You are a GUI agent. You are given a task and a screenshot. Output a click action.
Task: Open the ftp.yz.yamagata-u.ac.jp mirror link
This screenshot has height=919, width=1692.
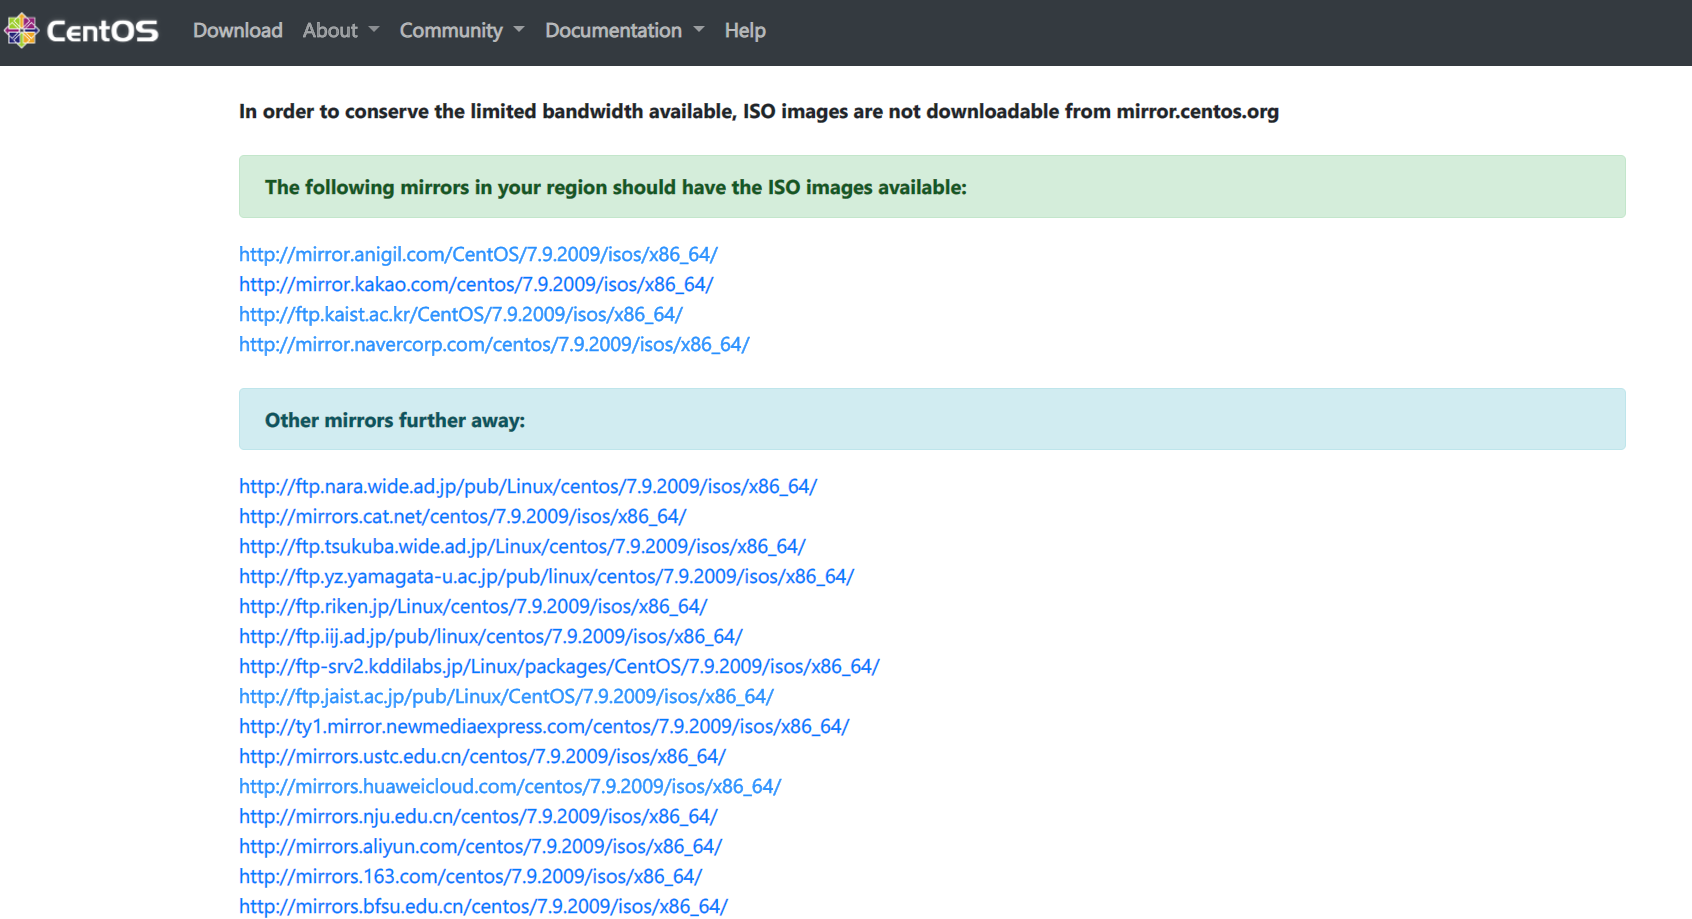click(547, 576)
